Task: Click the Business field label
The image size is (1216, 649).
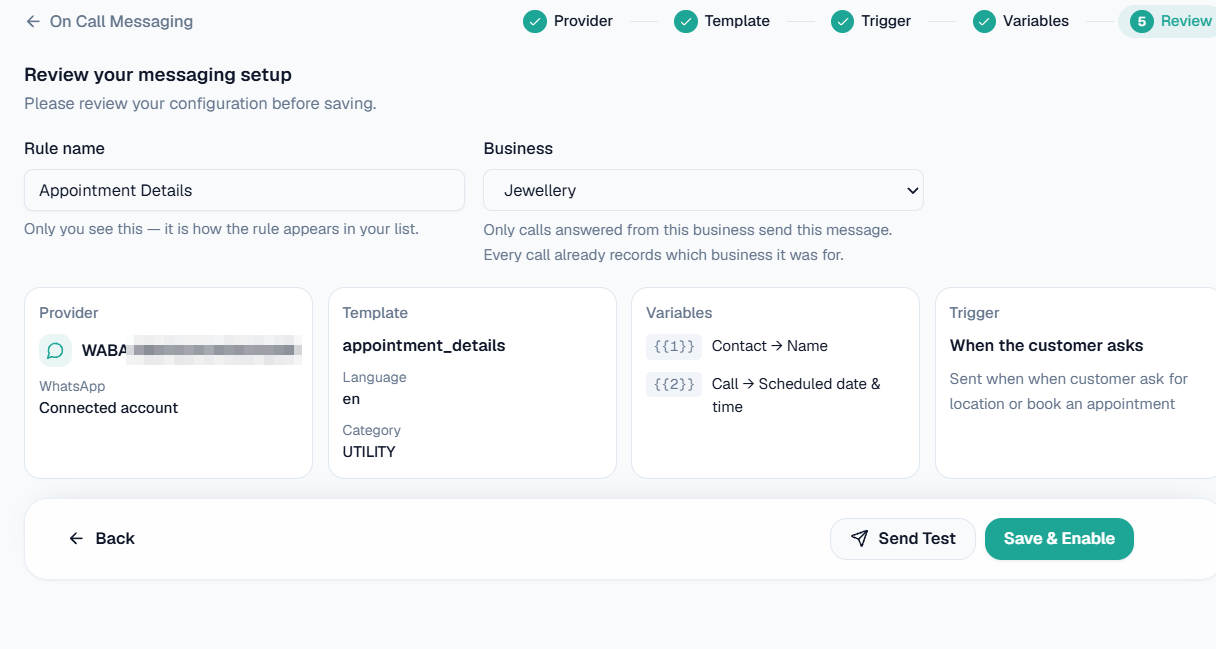Action: (x=518, y=148)
